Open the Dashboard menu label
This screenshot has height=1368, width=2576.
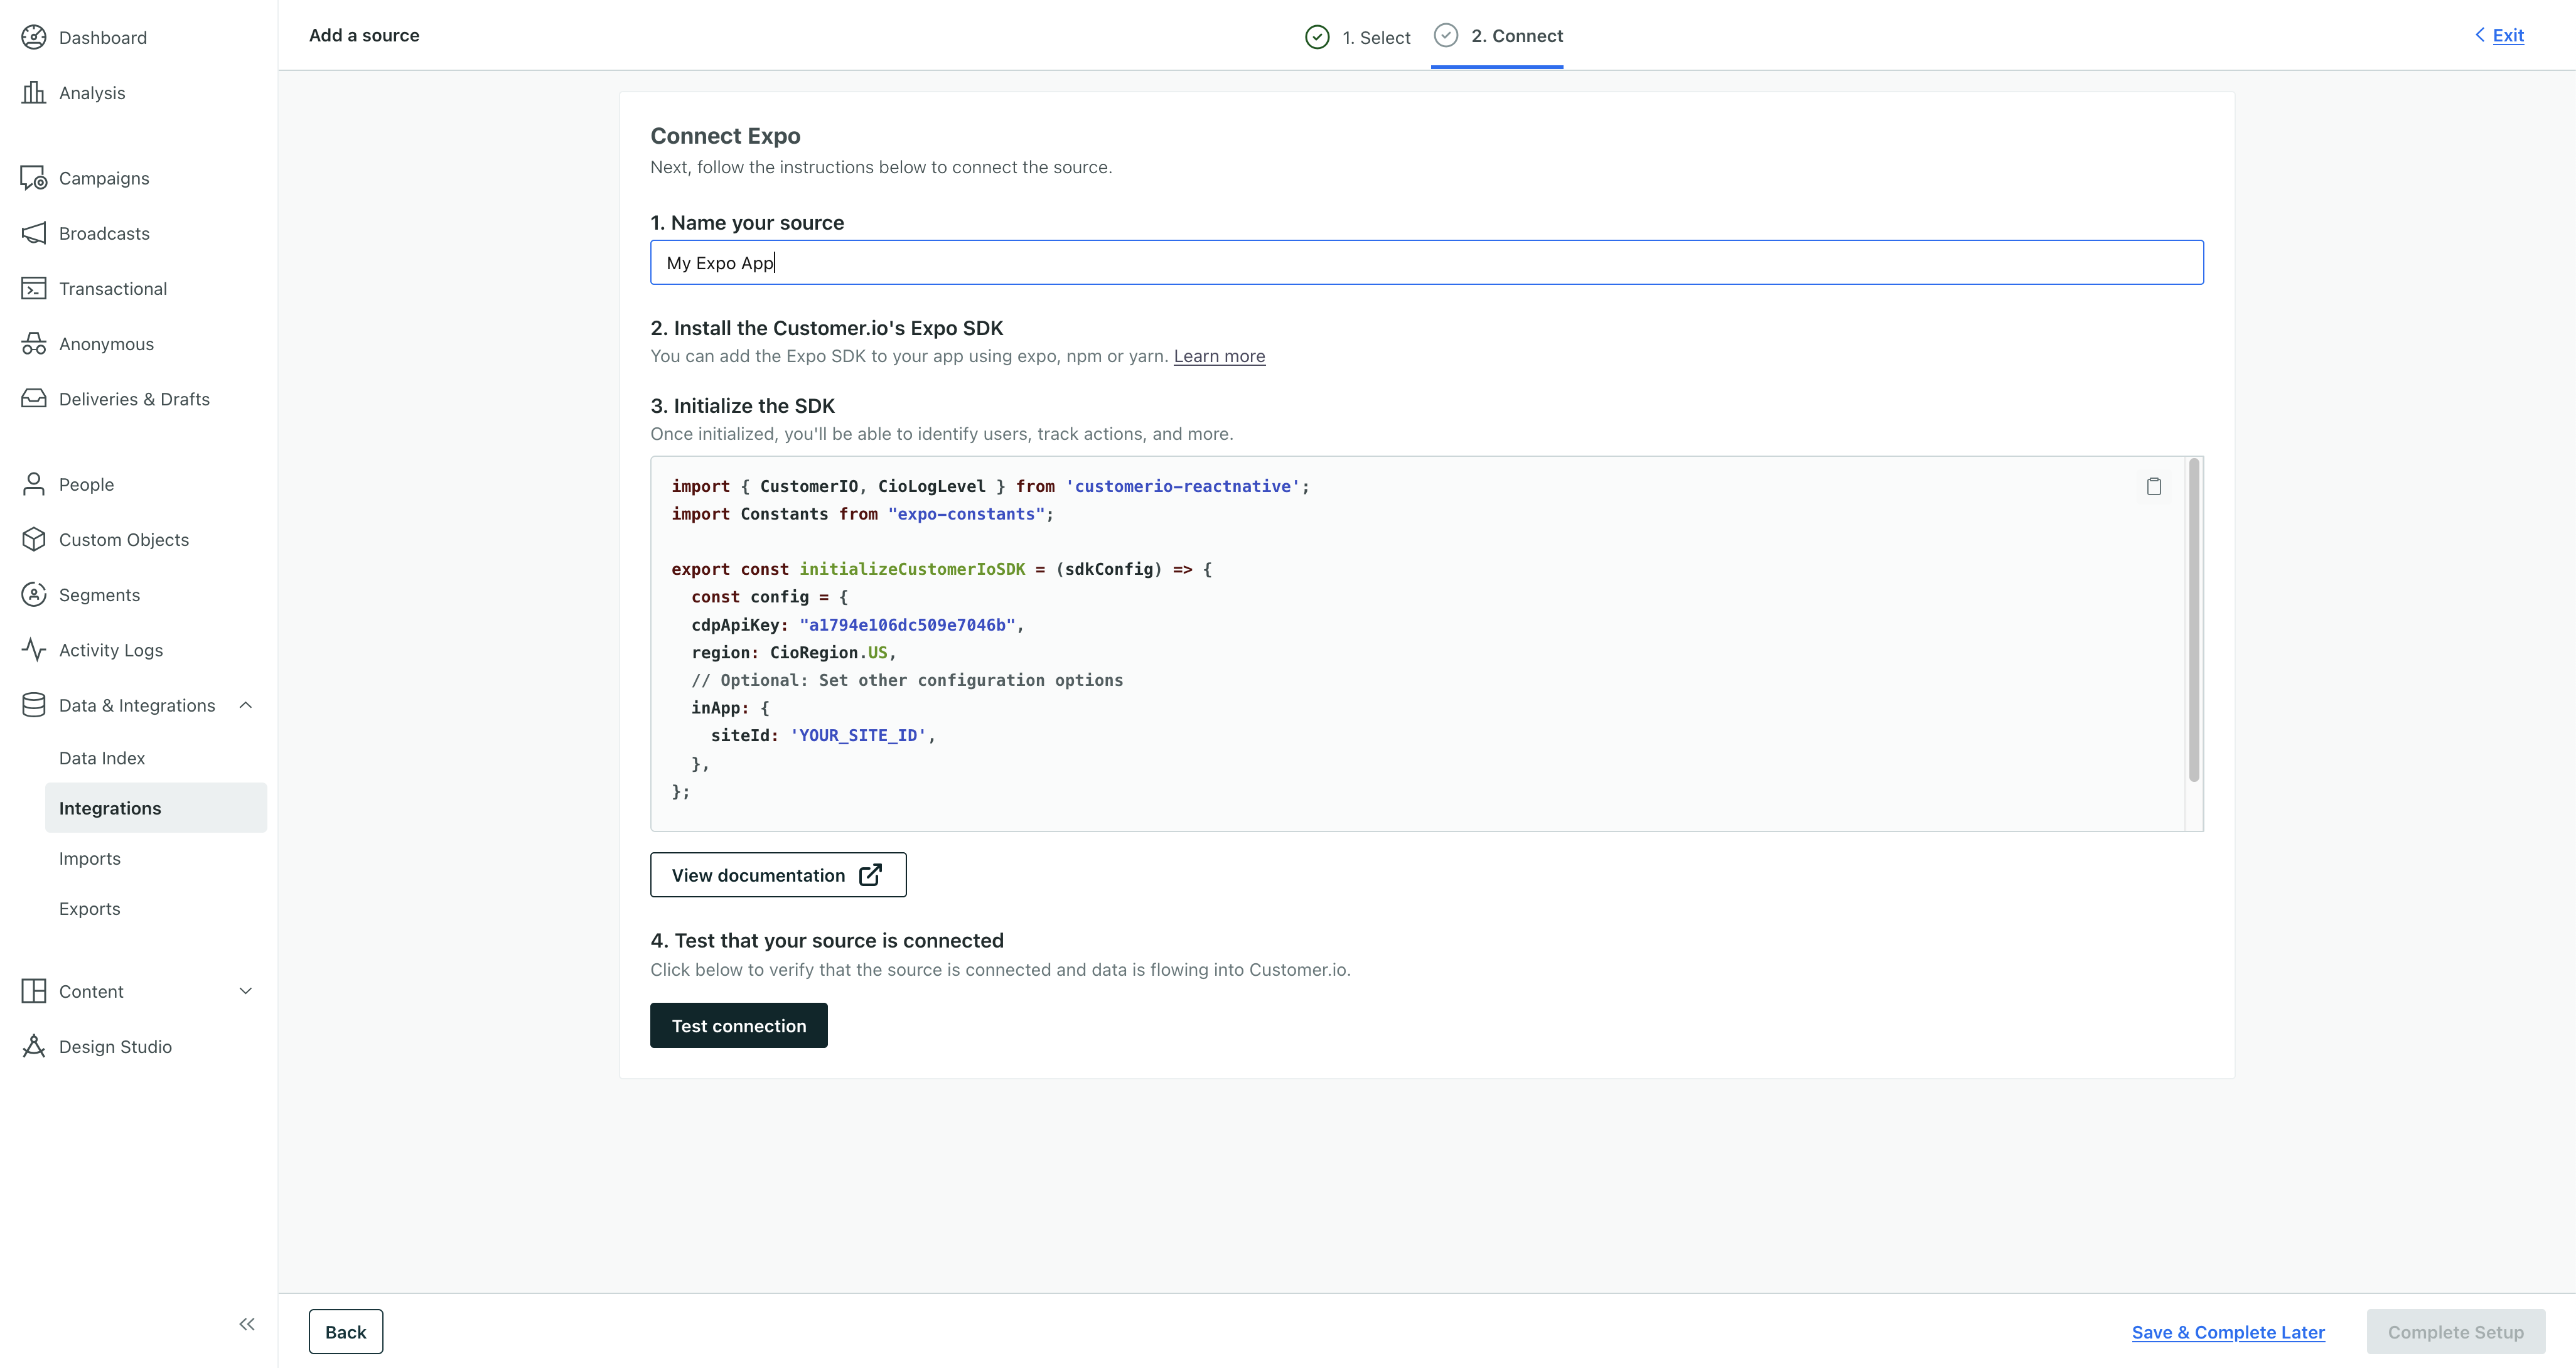103,37
